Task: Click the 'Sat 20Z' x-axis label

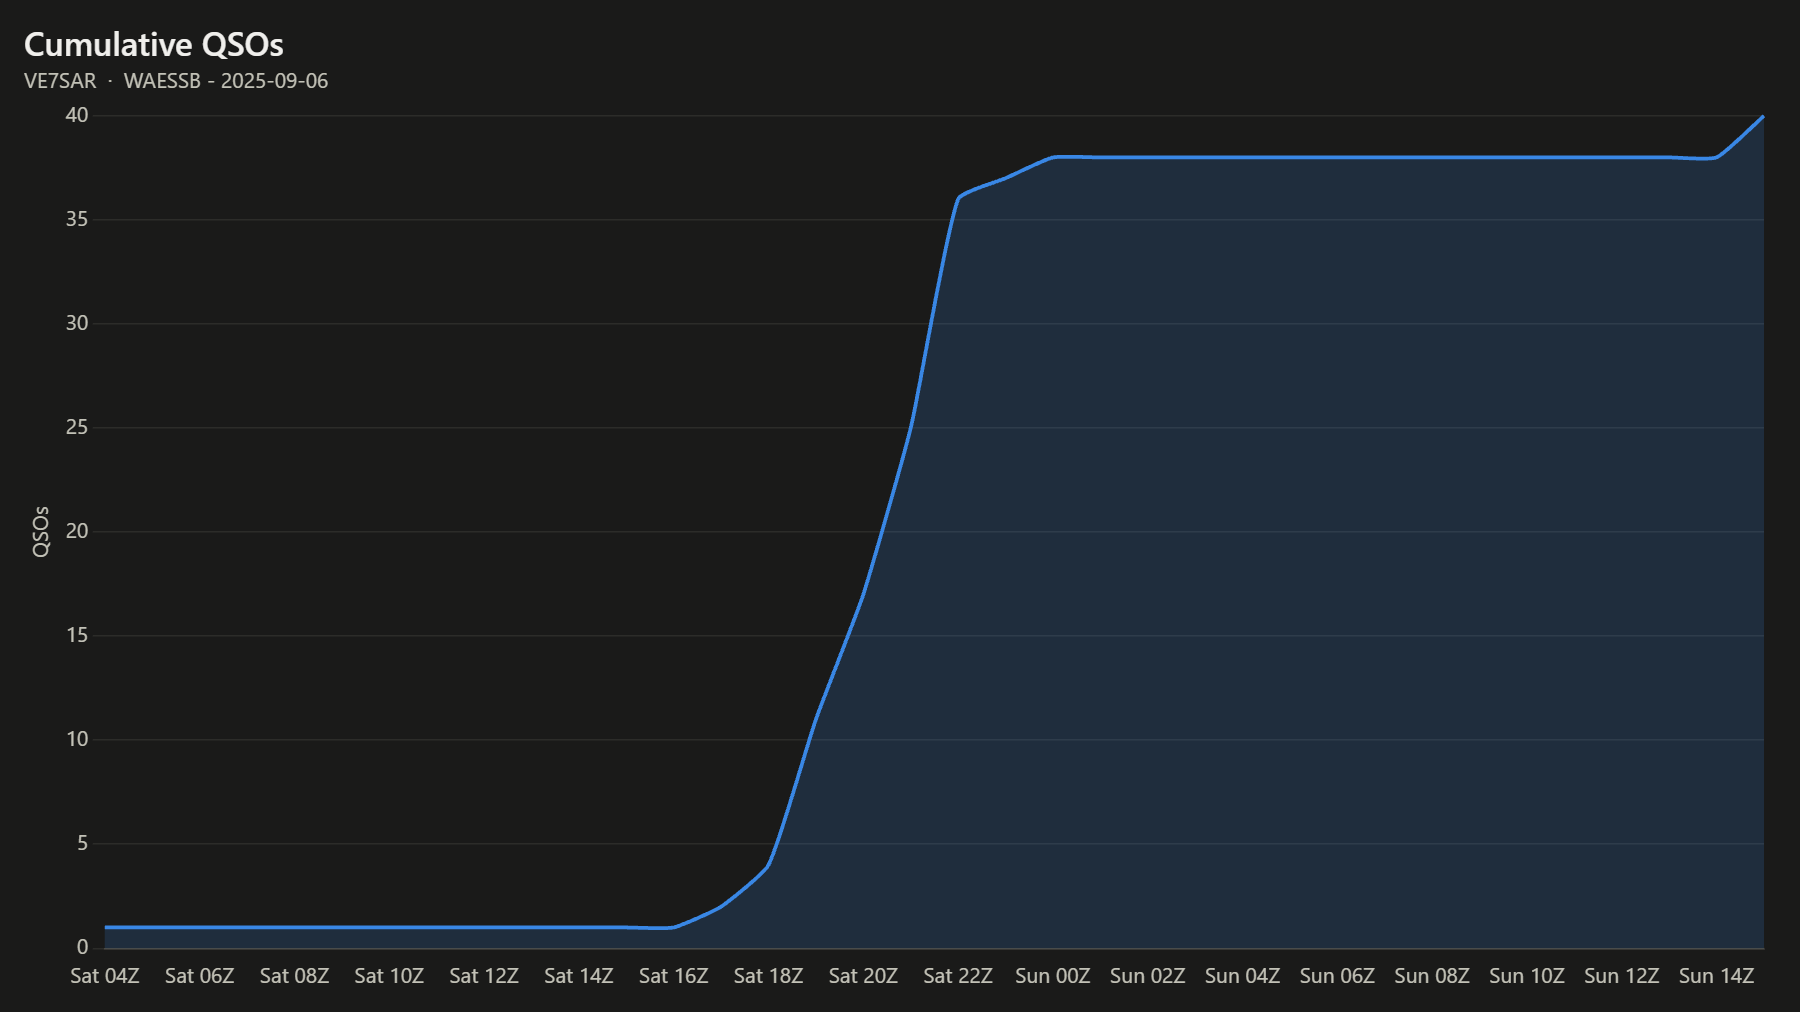Action: coord(863,976)
